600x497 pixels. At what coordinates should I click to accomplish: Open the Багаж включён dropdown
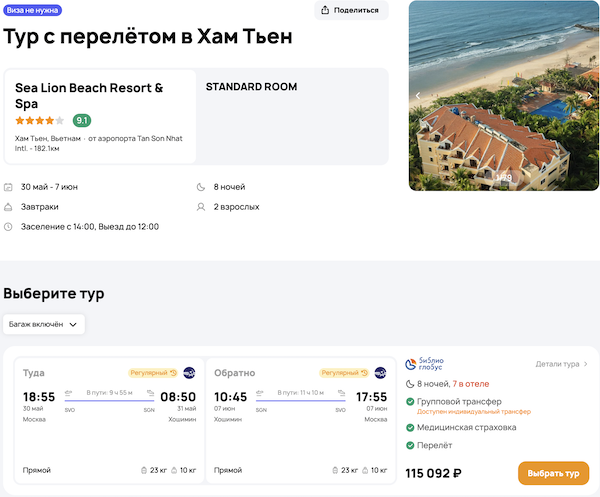coord(44,324)
